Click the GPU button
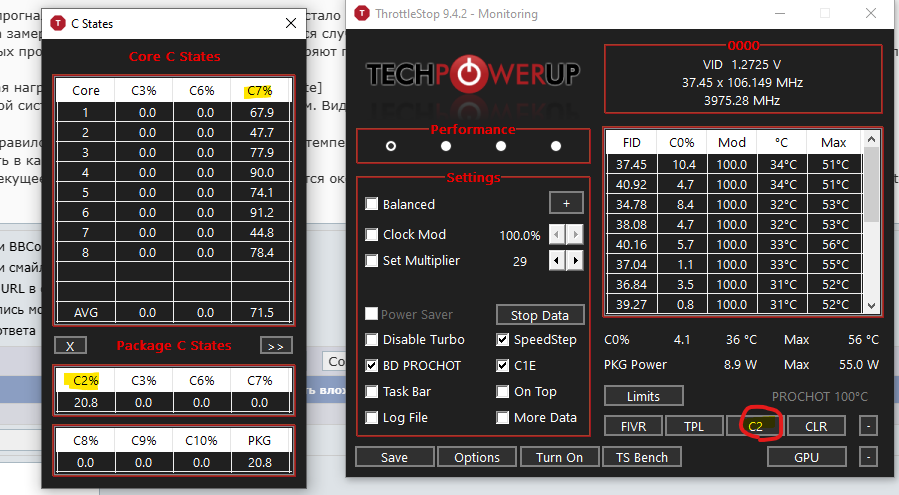Viewport: 899px width, 495px height. point(807,457)
